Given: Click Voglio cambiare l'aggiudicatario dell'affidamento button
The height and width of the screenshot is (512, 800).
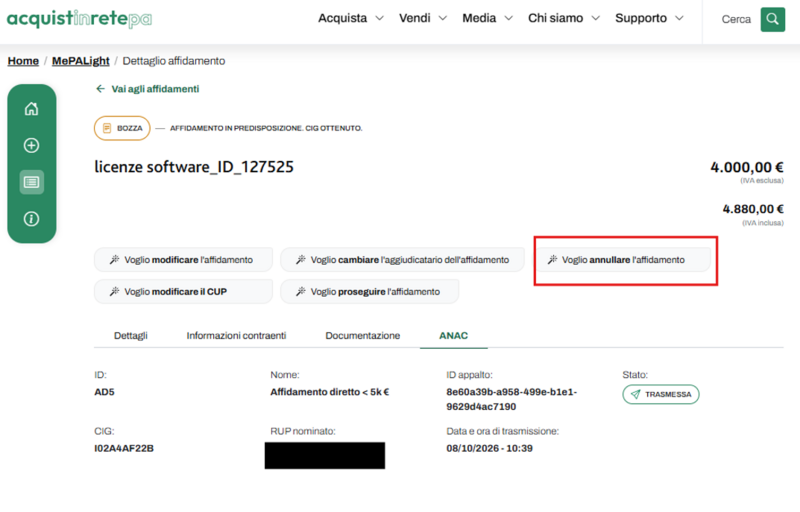Looking at the screenshot, I should pos(402,260).
